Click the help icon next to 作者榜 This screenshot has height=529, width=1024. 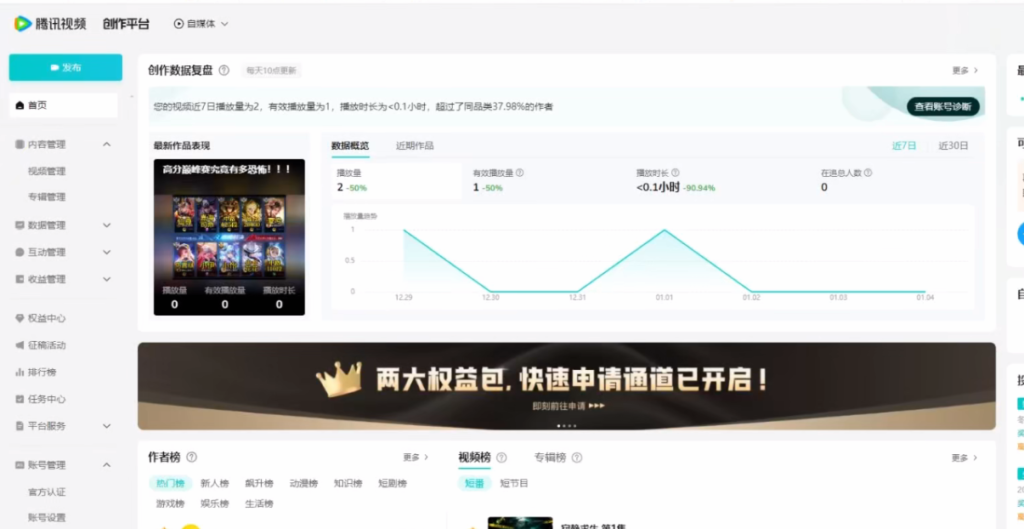[191, 458]
